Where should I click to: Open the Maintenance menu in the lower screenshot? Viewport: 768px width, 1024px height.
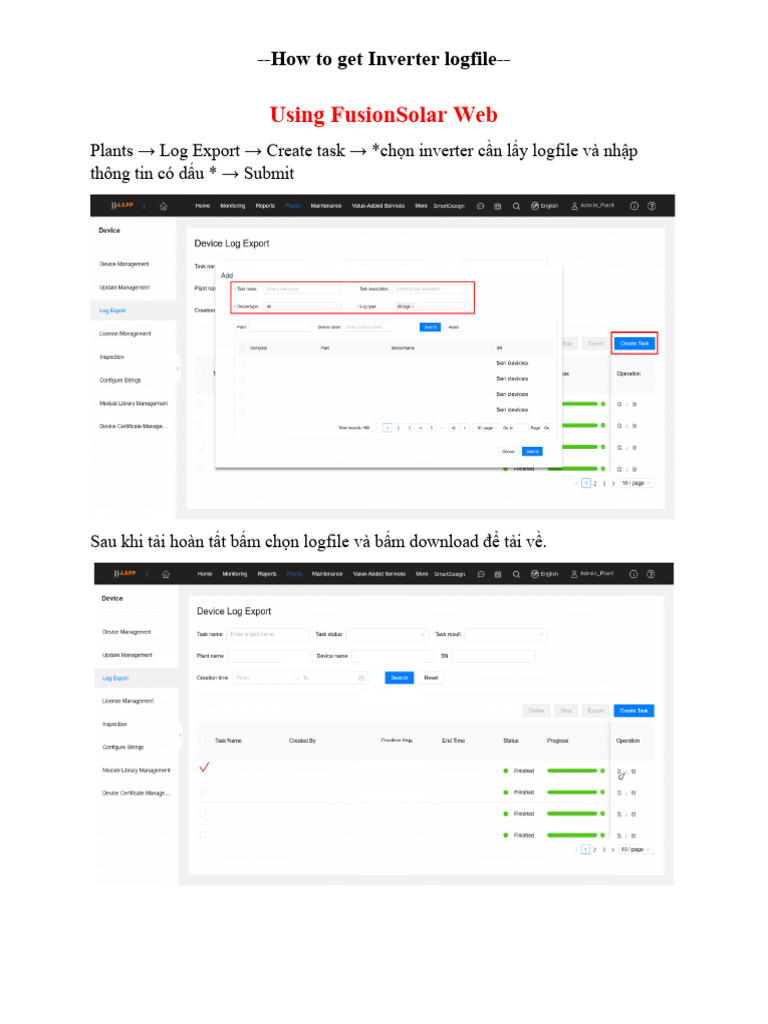point(327,574)
